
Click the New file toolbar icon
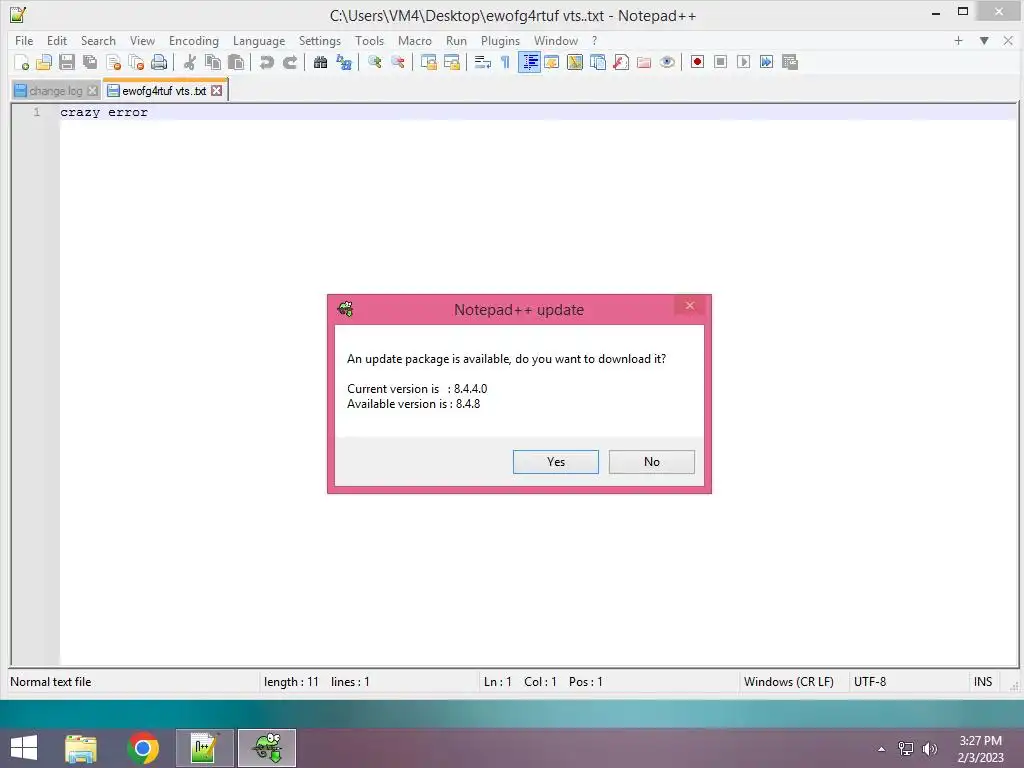coord(22,62)
